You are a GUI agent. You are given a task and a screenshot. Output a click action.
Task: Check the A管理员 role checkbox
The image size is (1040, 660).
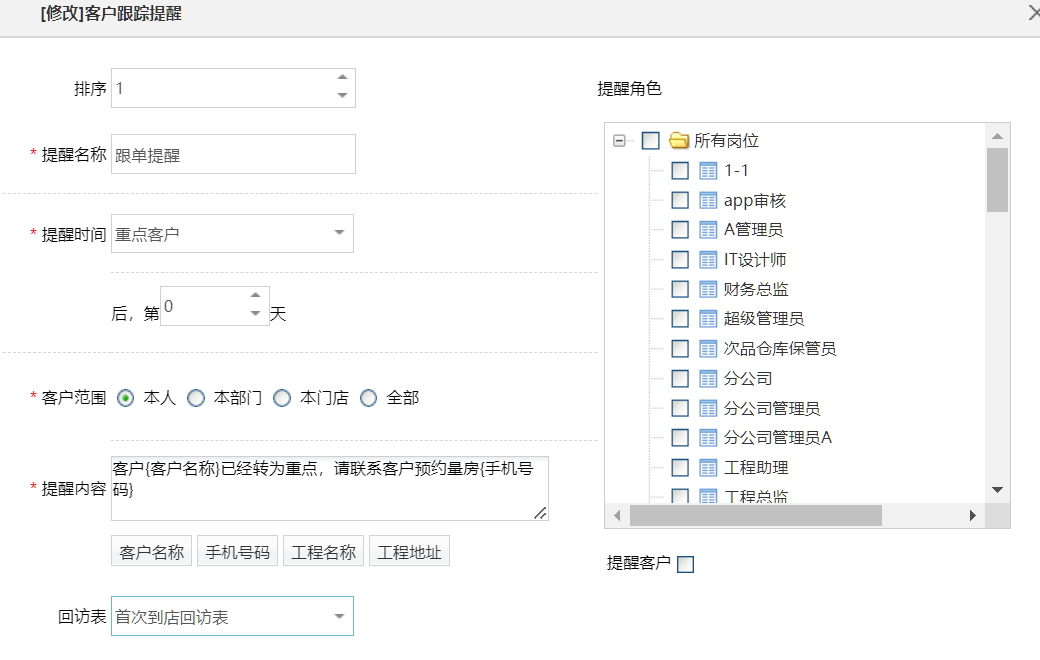[x=680, y=230]
